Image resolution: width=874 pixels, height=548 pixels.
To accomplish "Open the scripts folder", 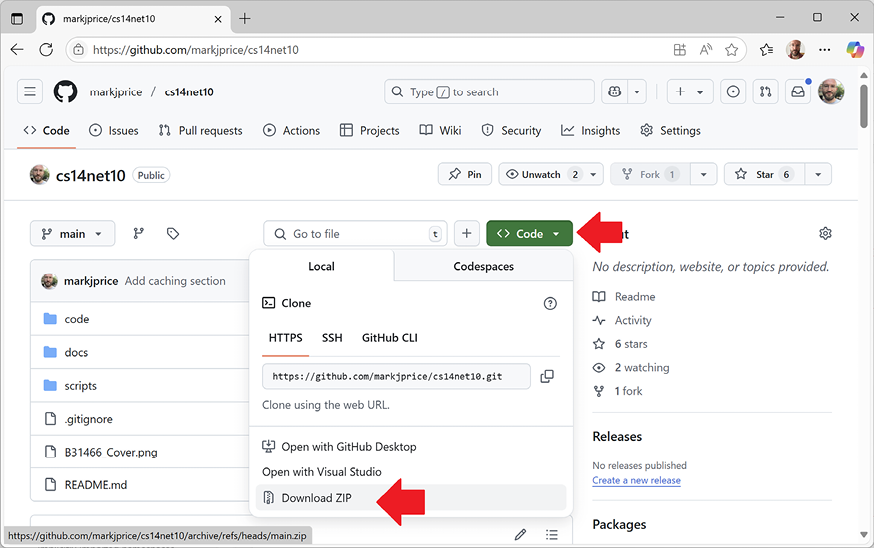I will (x=80, y=386).
